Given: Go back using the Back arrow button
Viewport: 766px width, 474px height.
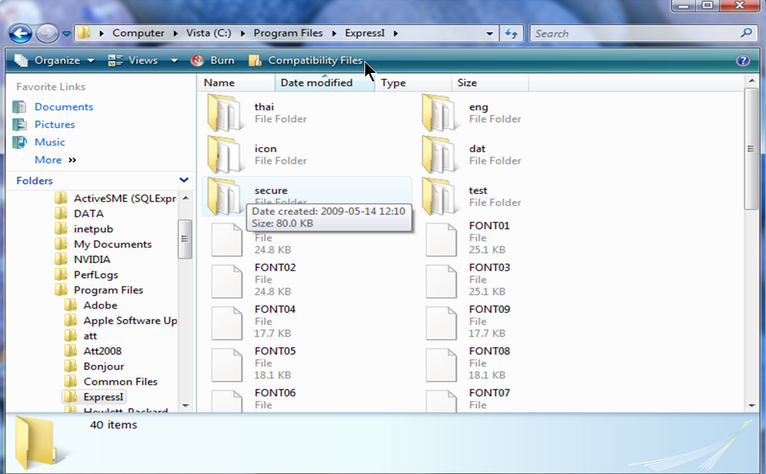Looking at the screenshot, I should [x=20, y=34].
